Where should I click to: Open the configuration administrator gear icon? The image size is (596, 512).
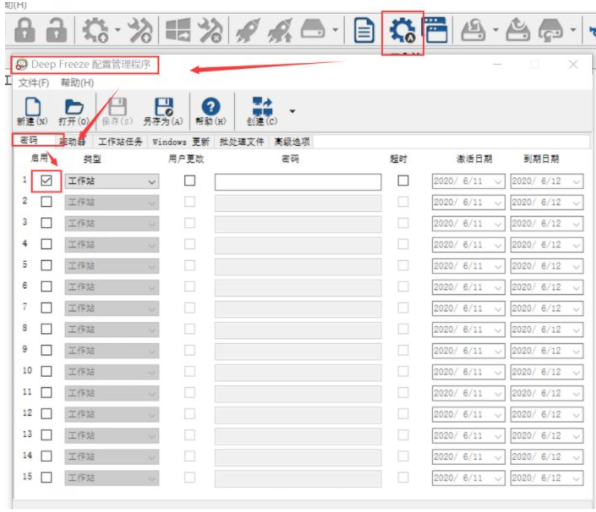tap(402, 30)
